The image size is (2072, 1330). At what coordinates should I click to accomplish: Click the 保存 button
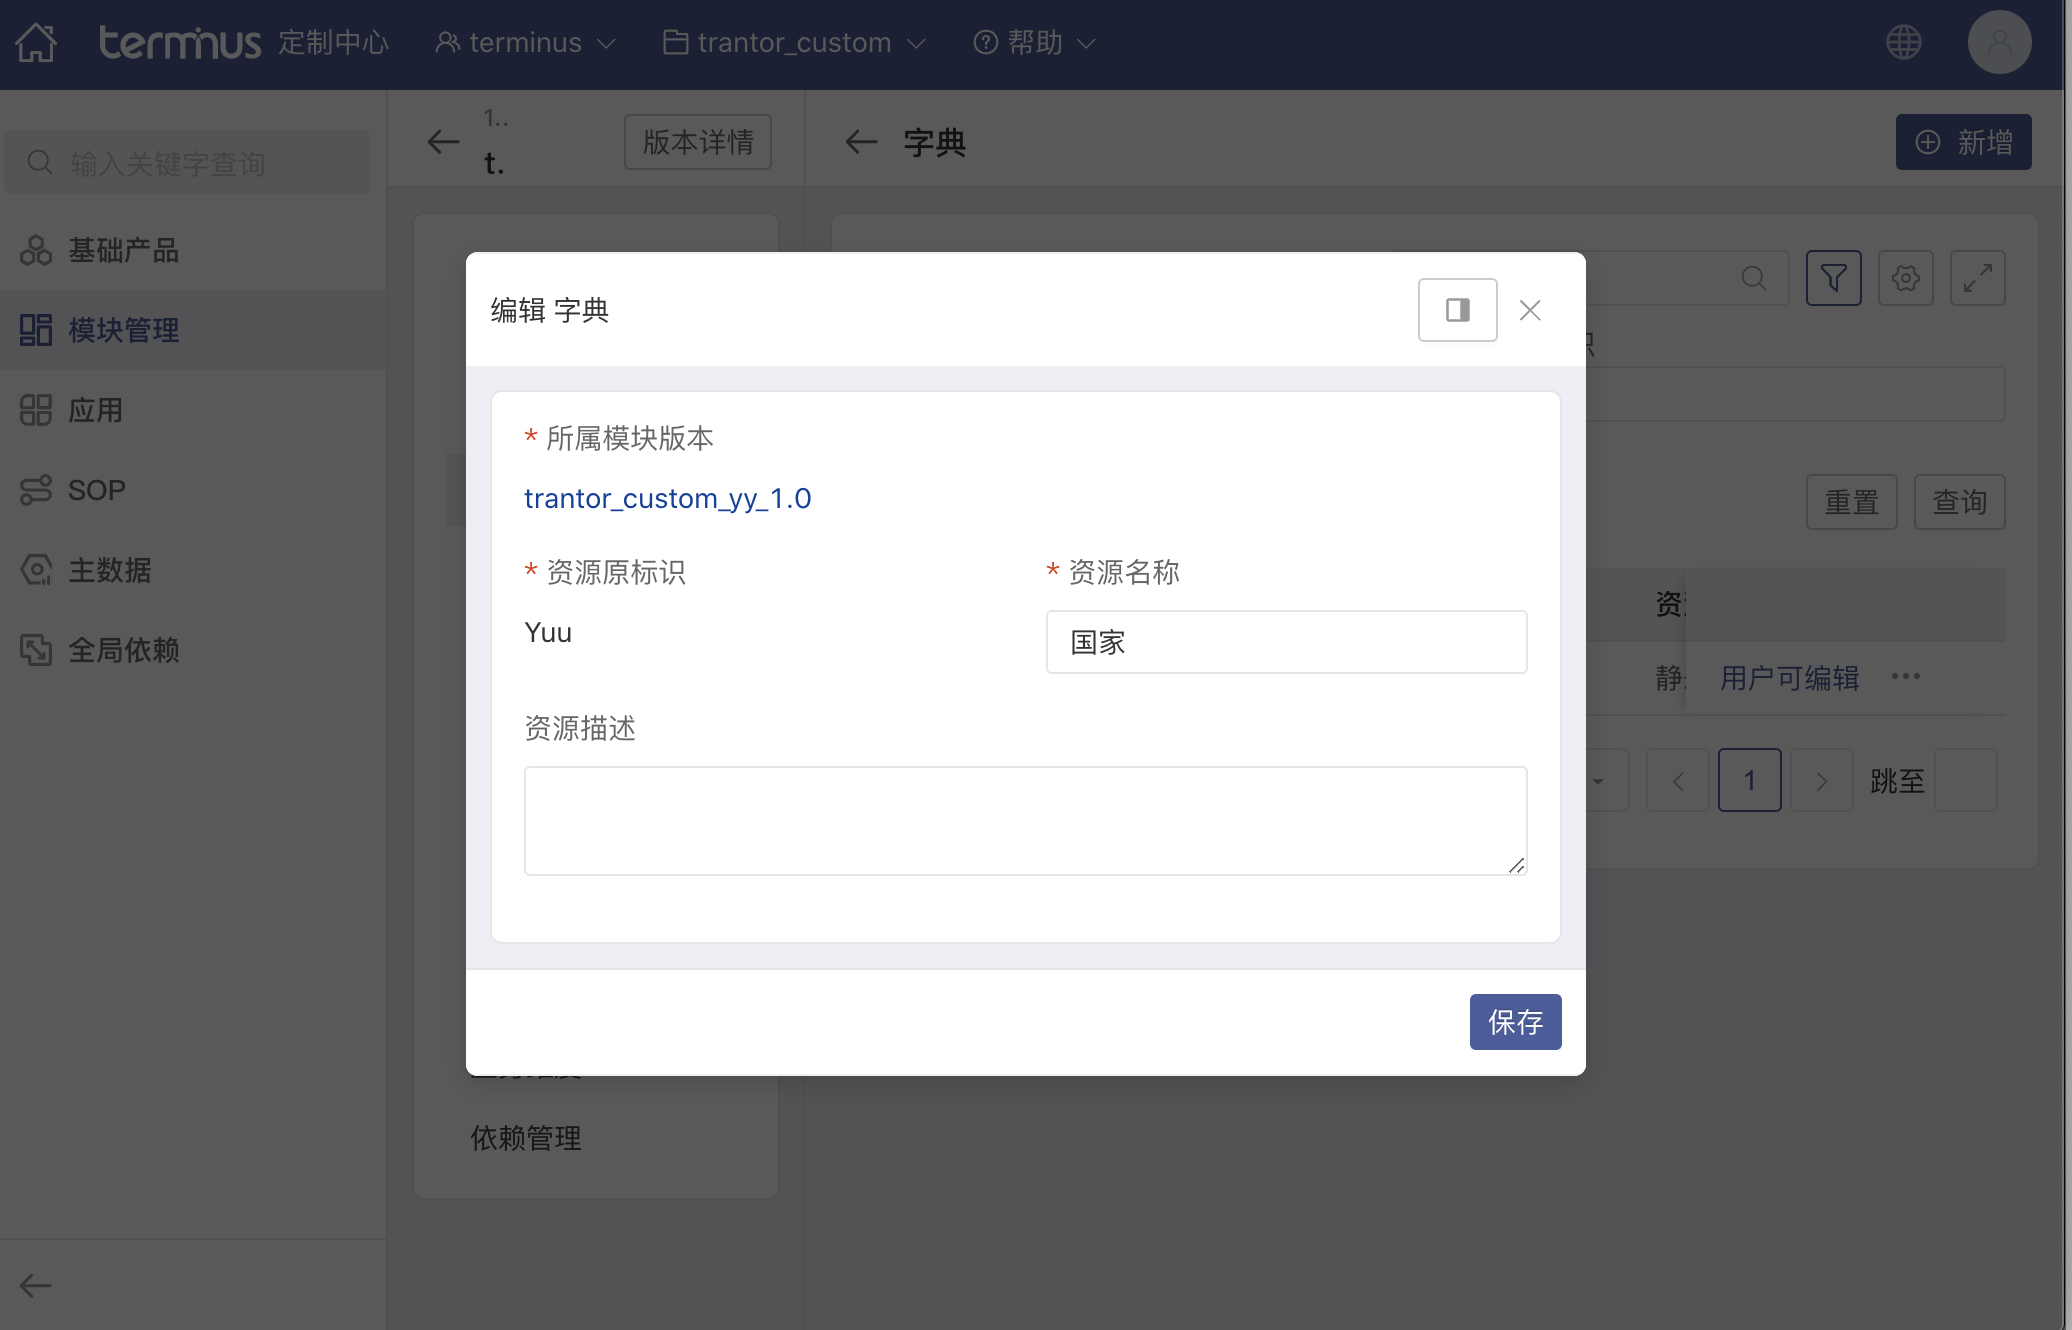(1516, 1022)
